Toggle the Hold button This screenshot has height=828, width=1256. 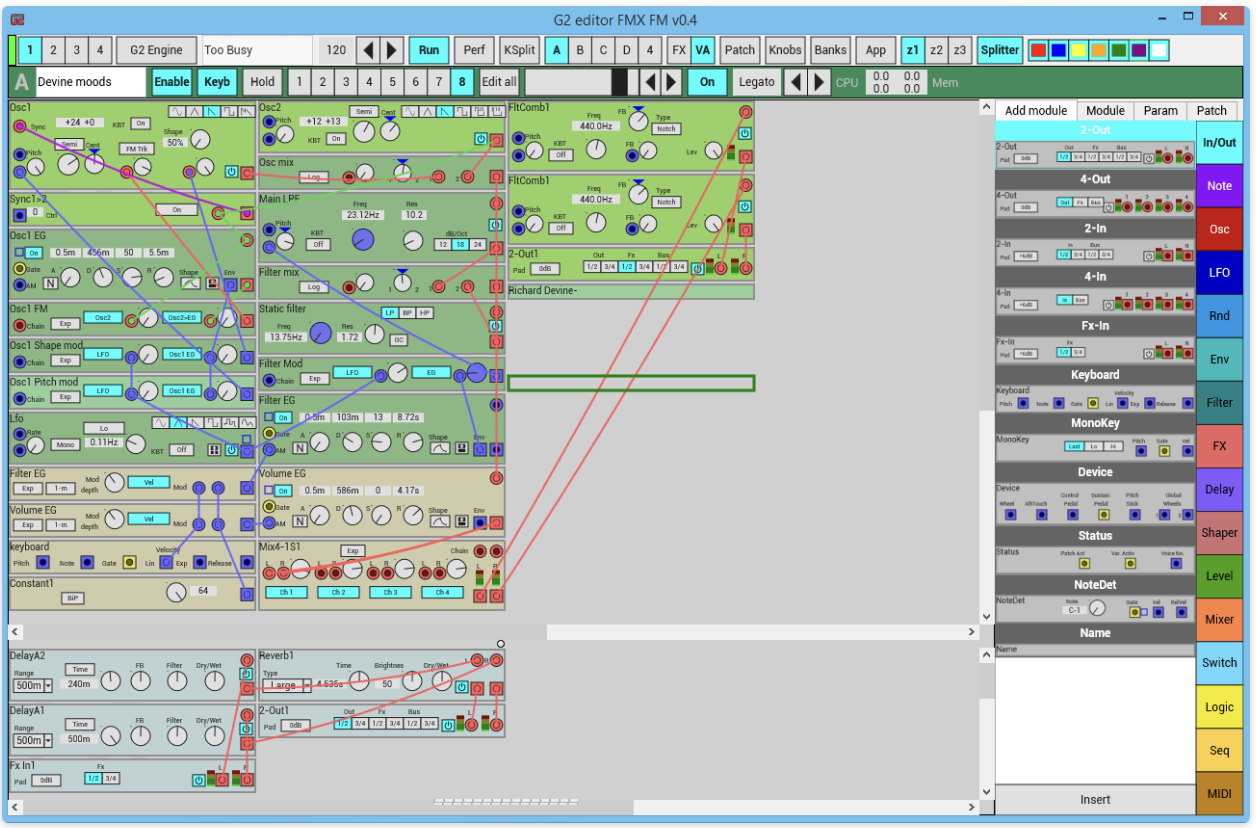(x=262, y=82)
